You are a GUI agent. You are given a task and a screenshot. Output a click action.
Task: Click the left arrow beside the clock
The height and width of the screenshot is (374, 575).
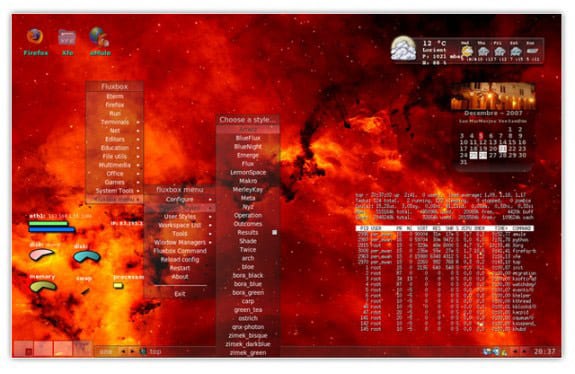515,351
